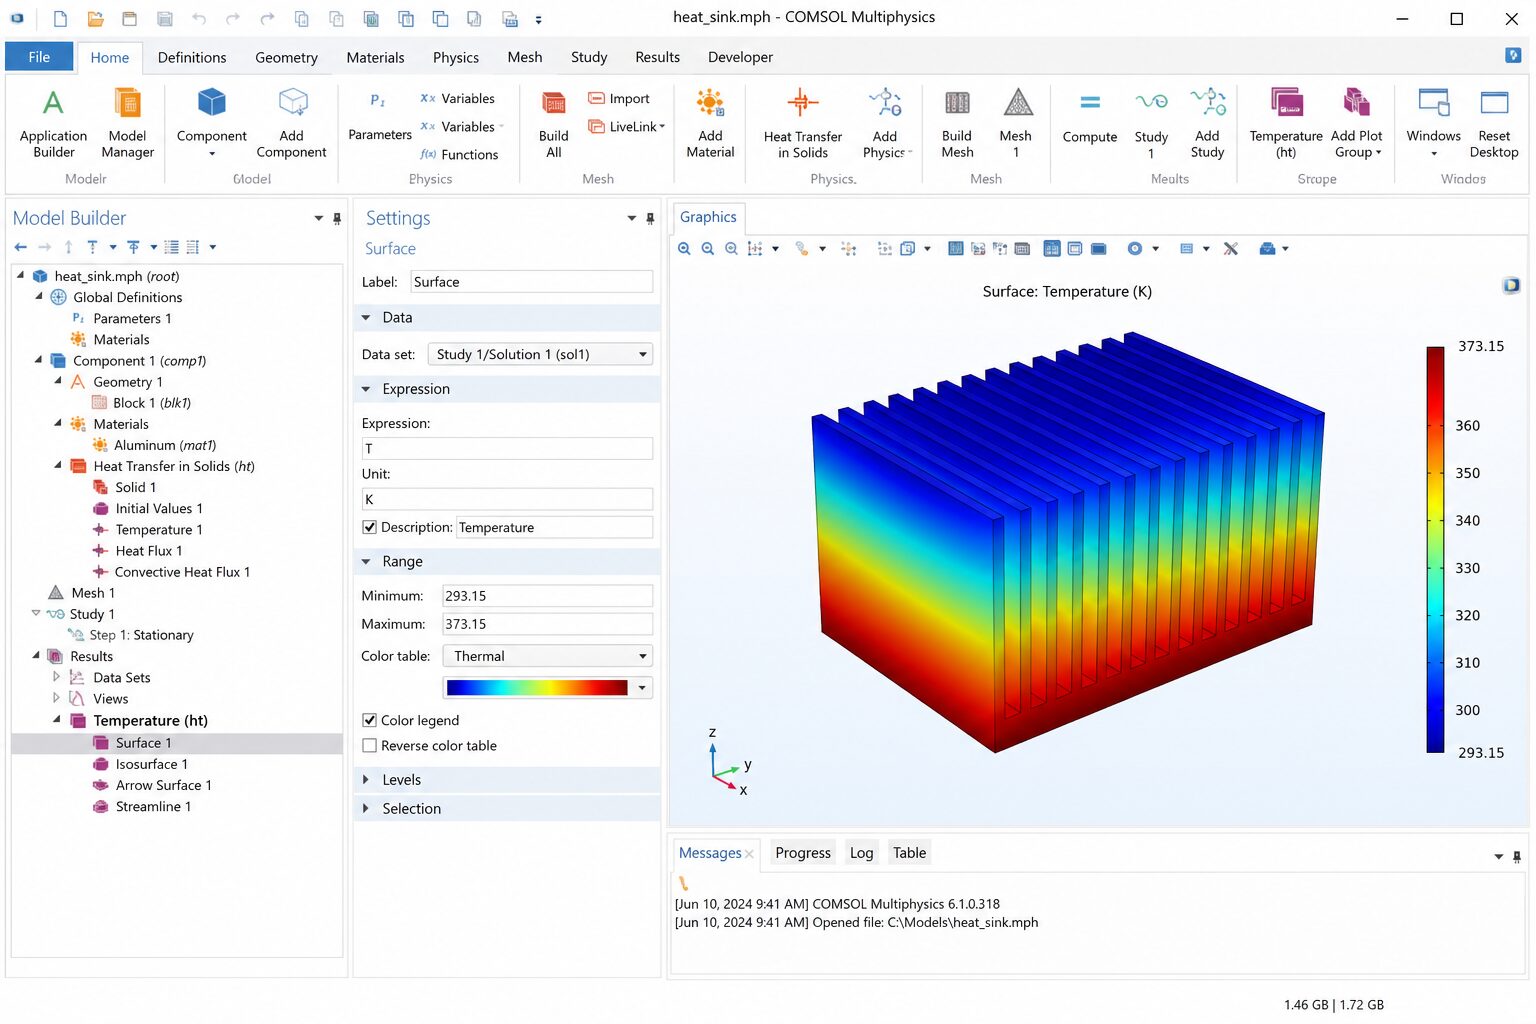
Task: Collapse the Temperature (ht) tree node
Action: [56, 720]
